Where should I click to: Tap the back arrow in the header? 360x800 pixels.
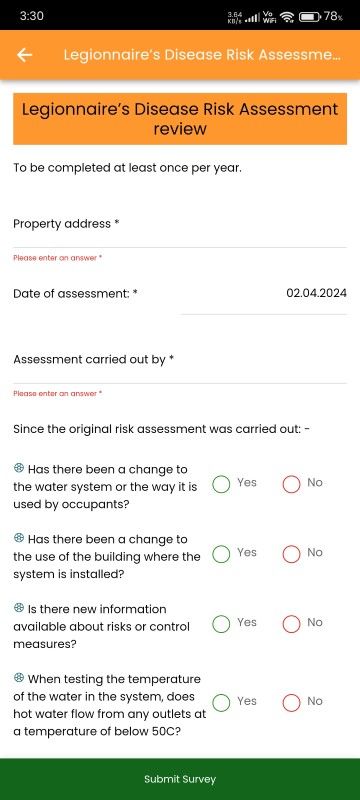[24, 55]
